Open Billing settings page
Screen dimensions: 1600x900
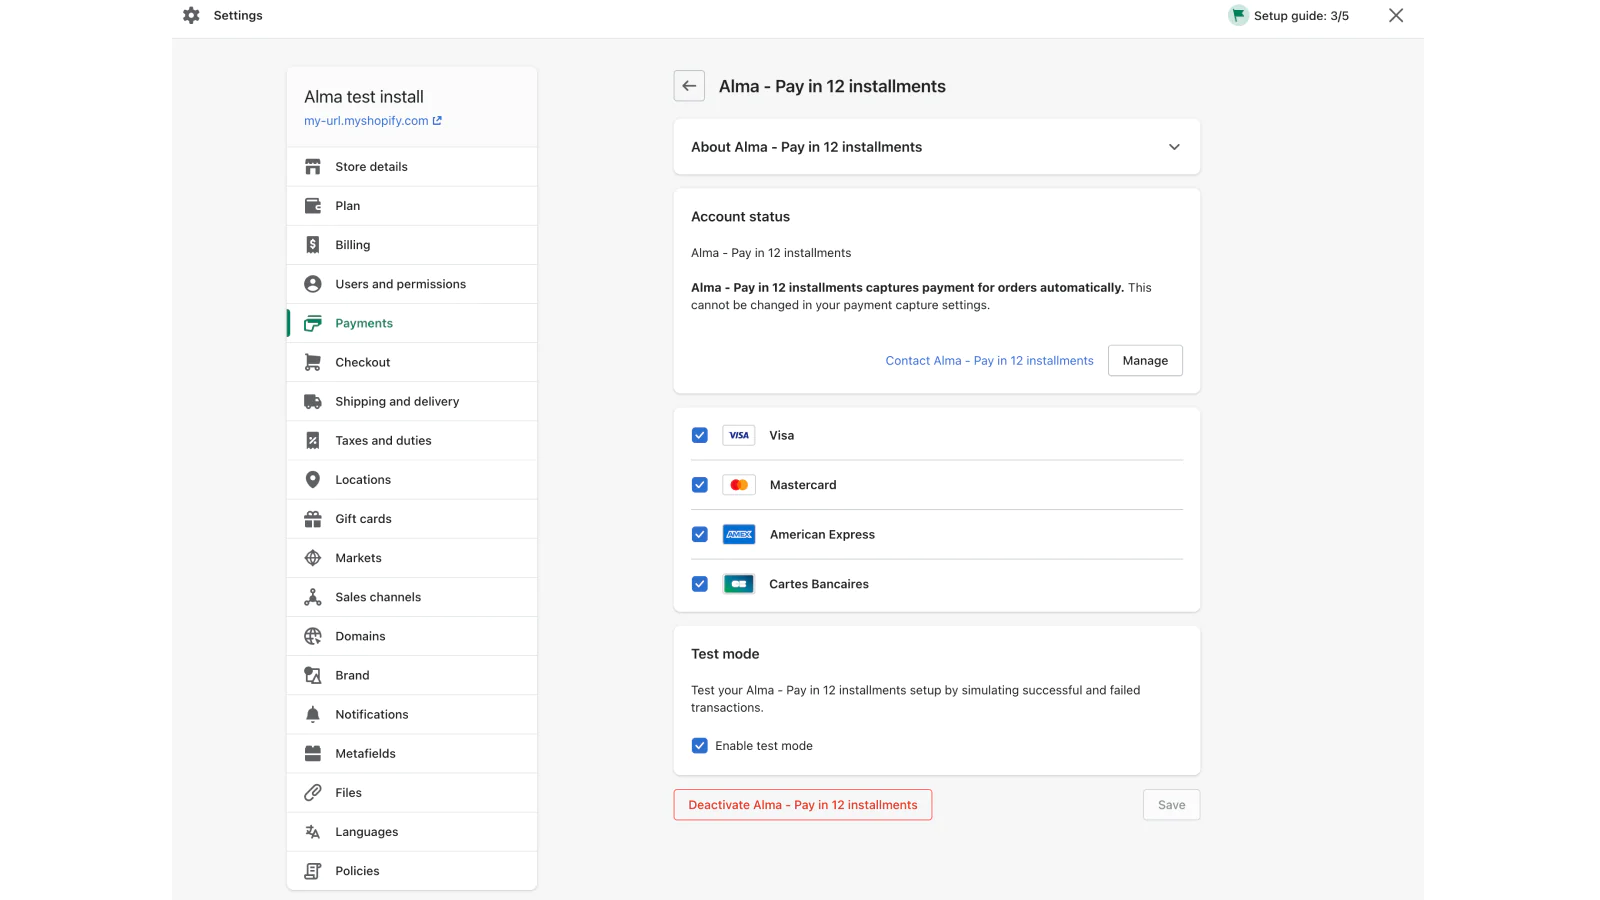(x=412, y=245)
